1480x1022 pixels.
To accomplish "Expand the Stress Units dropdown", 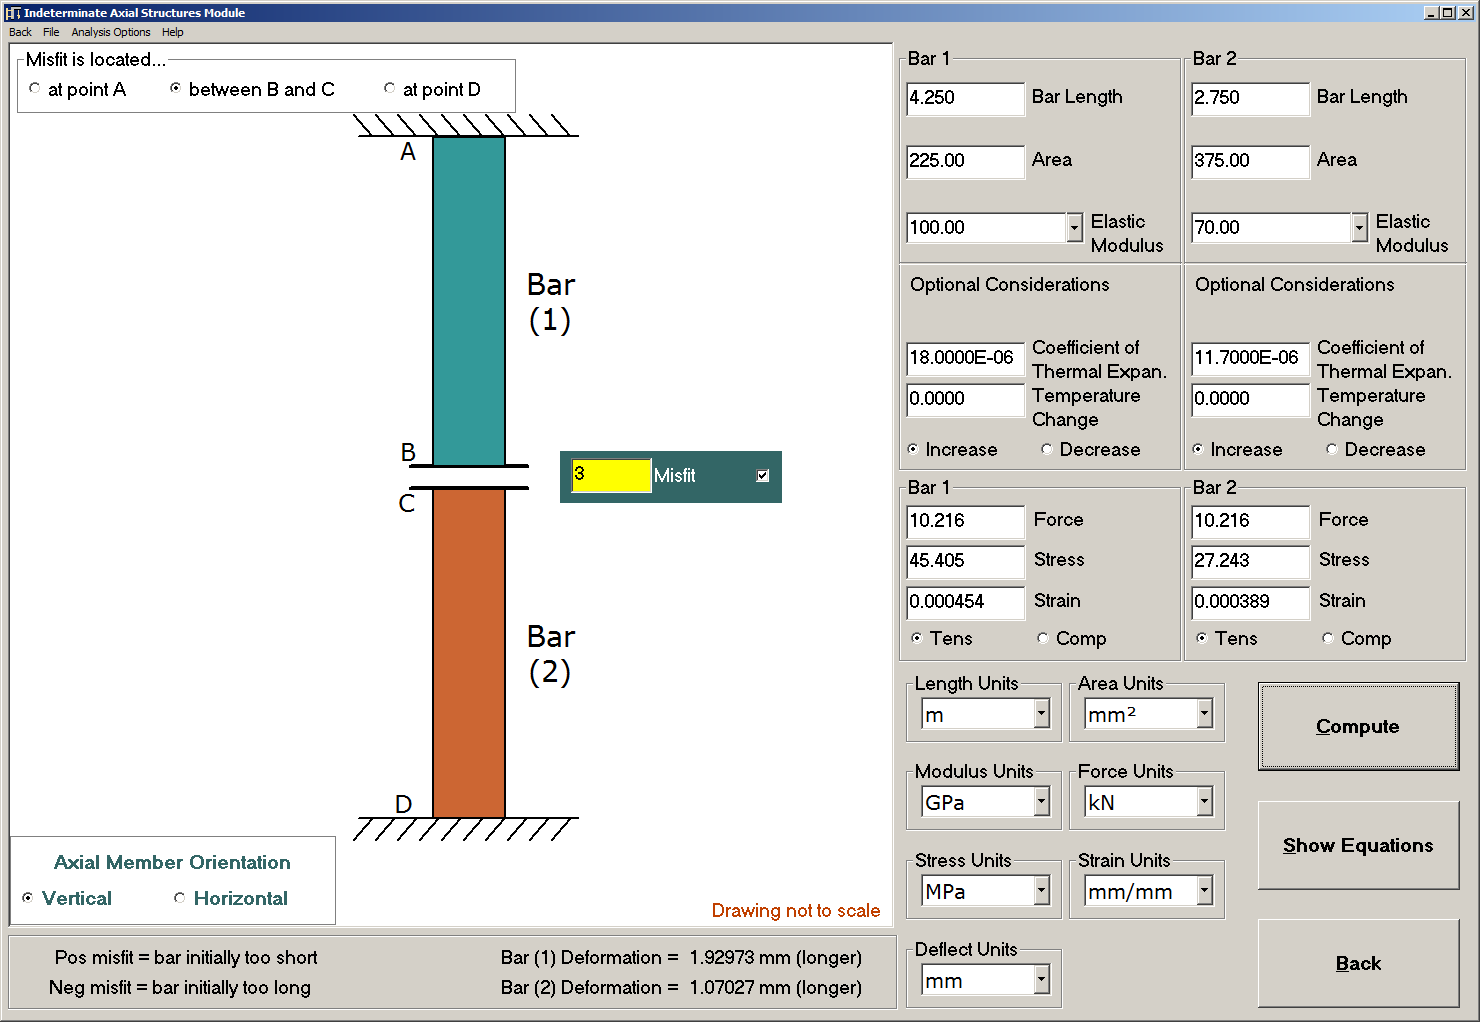I will point(1041,891).
